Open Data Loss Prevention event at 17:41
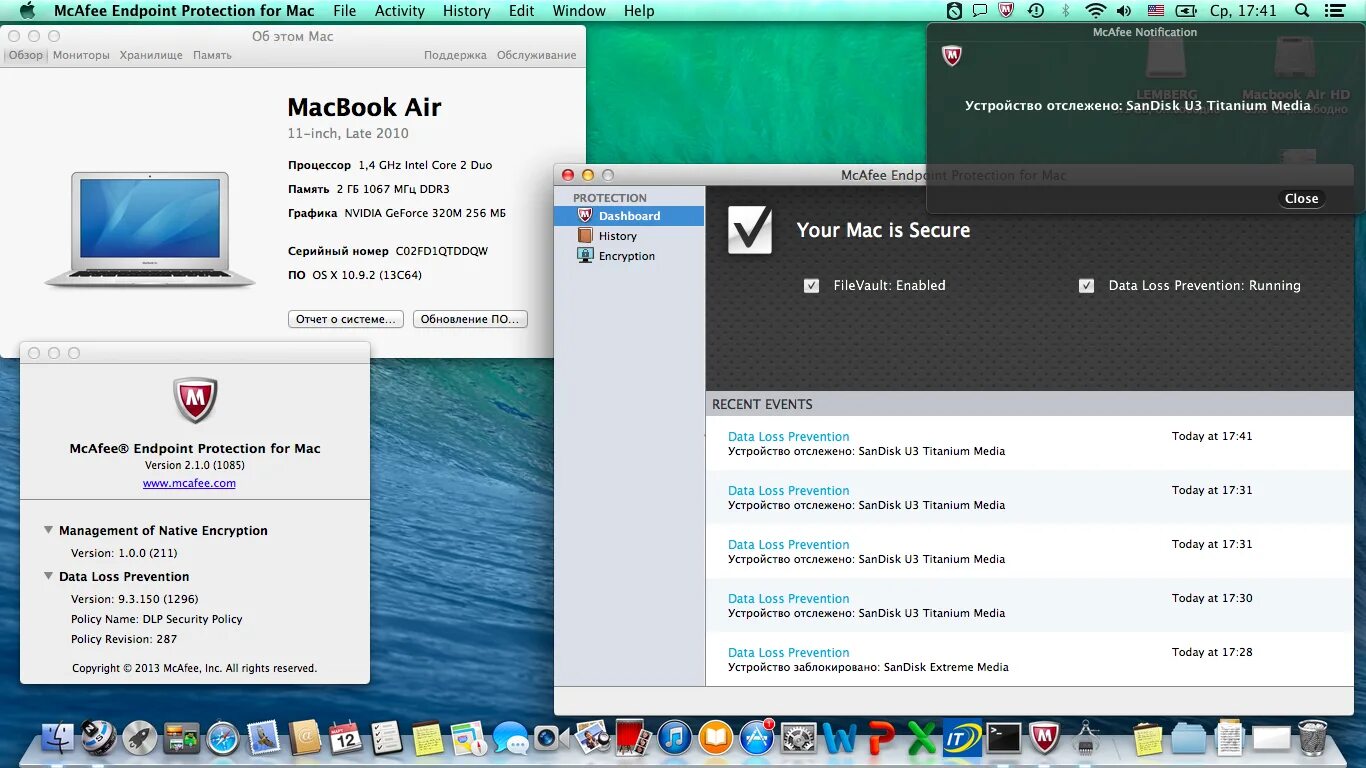The height and width of the screenshot is (768, 1366). tap(1029, 443)
